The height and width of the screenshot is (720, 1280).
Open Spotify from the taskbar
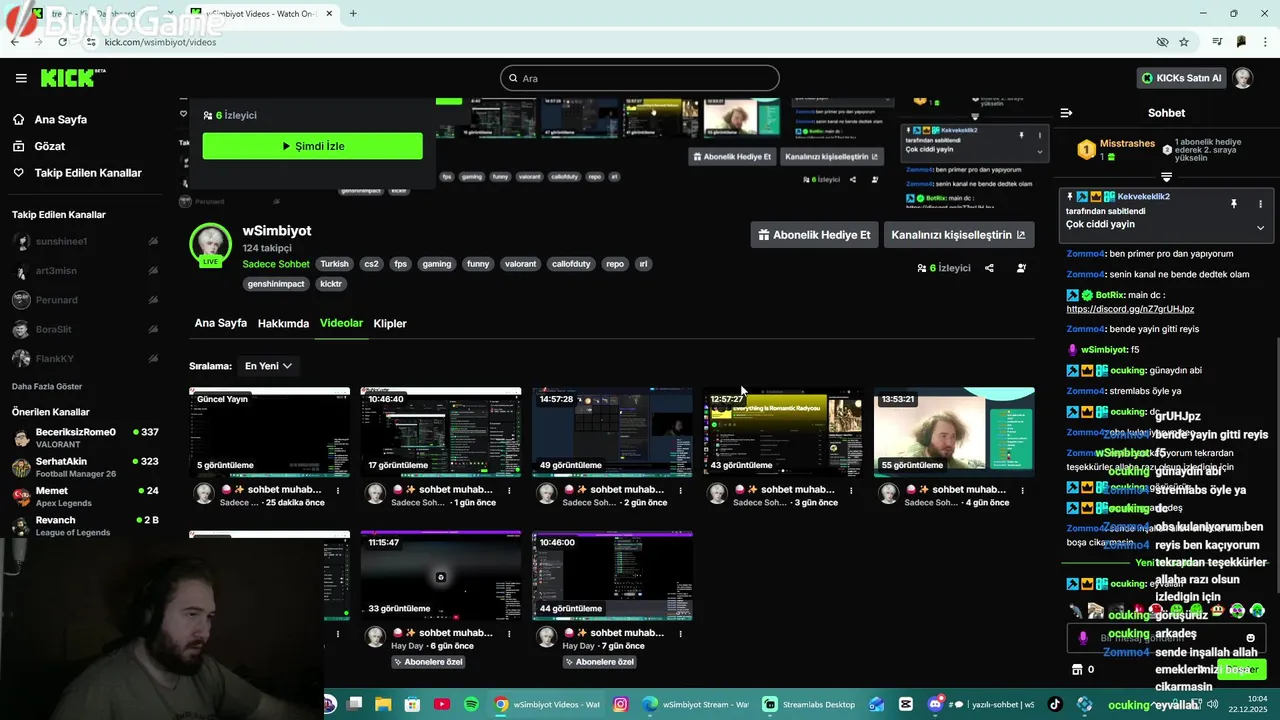coord(471,704)
